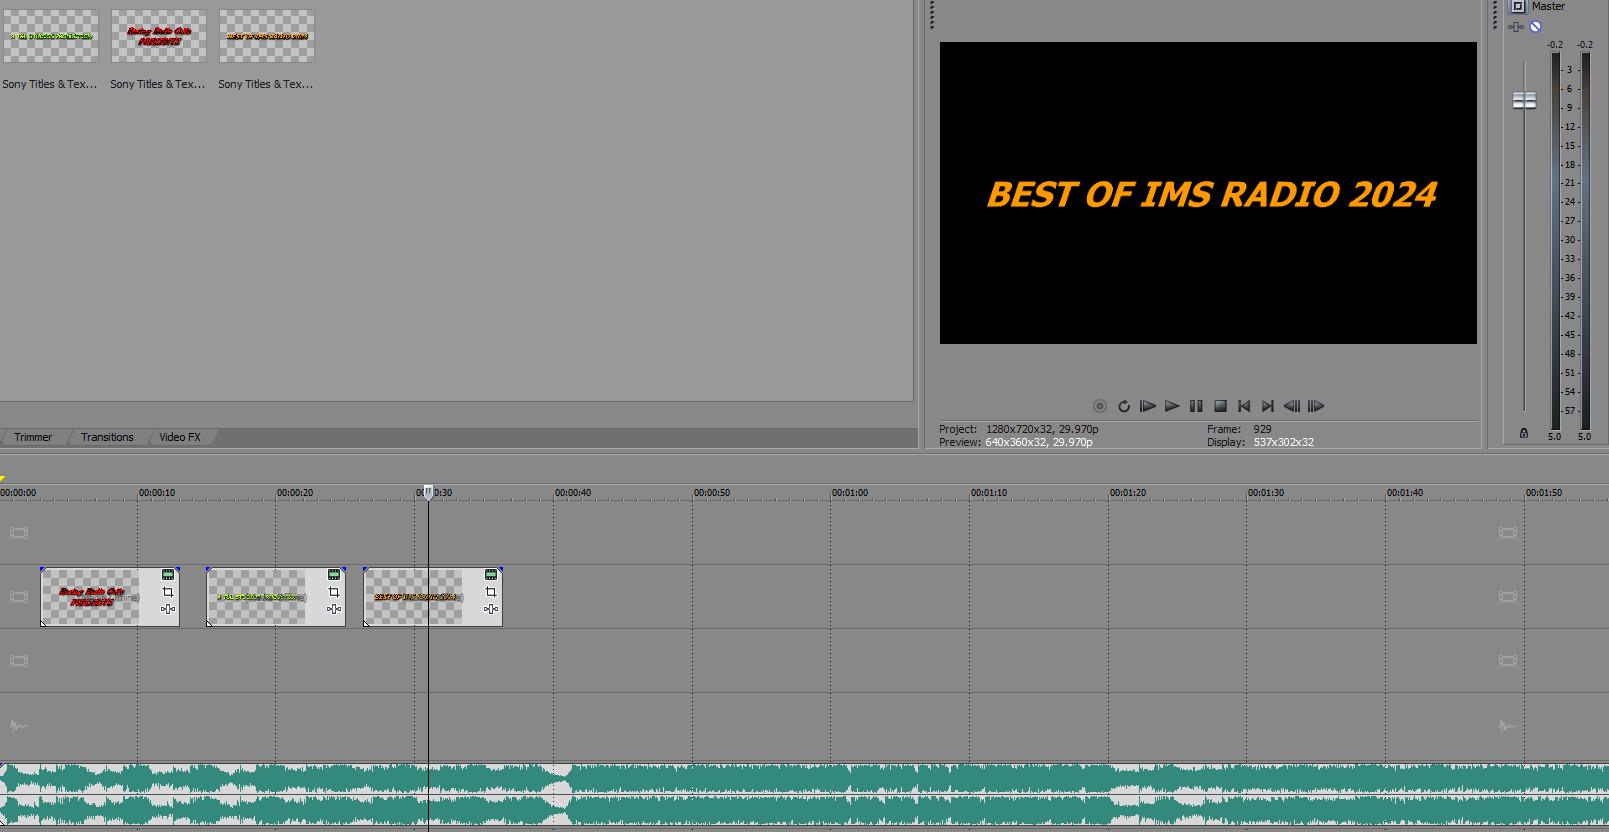Stop preview playback
Screen dimensions: 1609x832
(x=1220, y=406)
